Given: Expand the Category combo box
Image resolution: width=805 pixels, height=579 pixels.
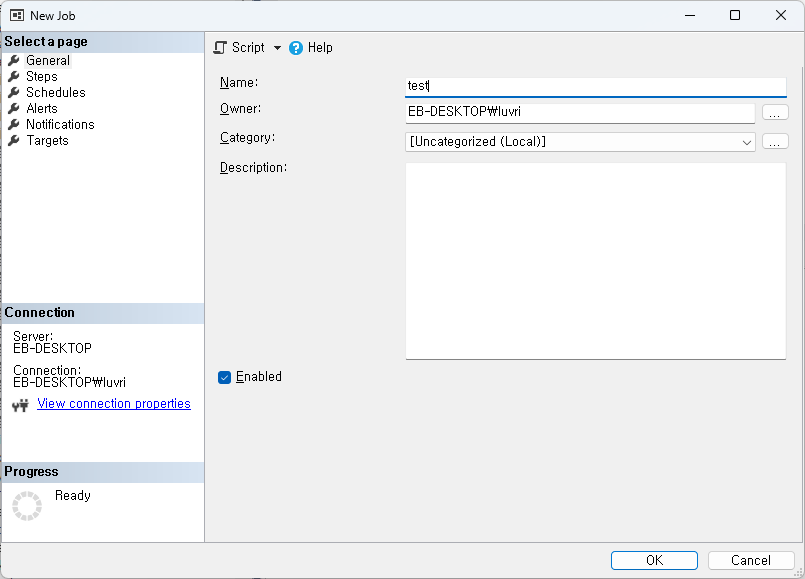Looking at the screenshot, I should click(580, 142).
